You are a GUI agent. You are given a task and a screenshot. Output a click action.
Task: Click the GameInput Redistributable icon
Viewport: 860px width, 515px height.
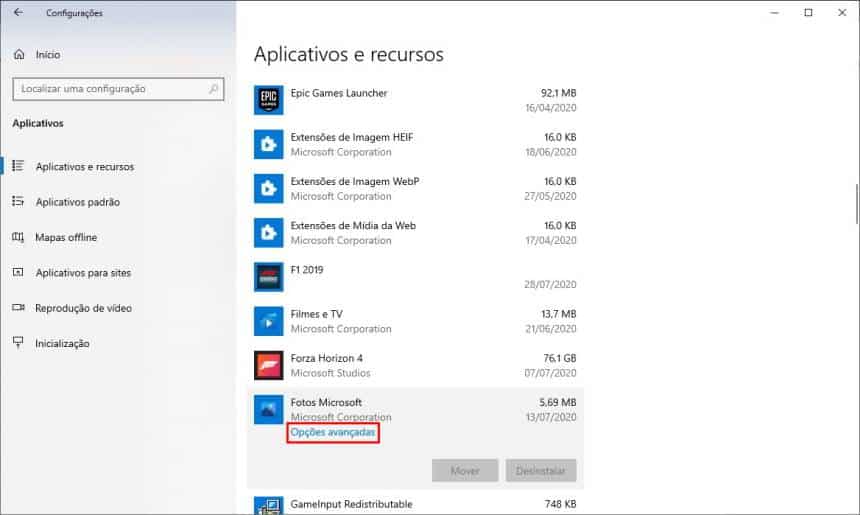tap(268, 505)
